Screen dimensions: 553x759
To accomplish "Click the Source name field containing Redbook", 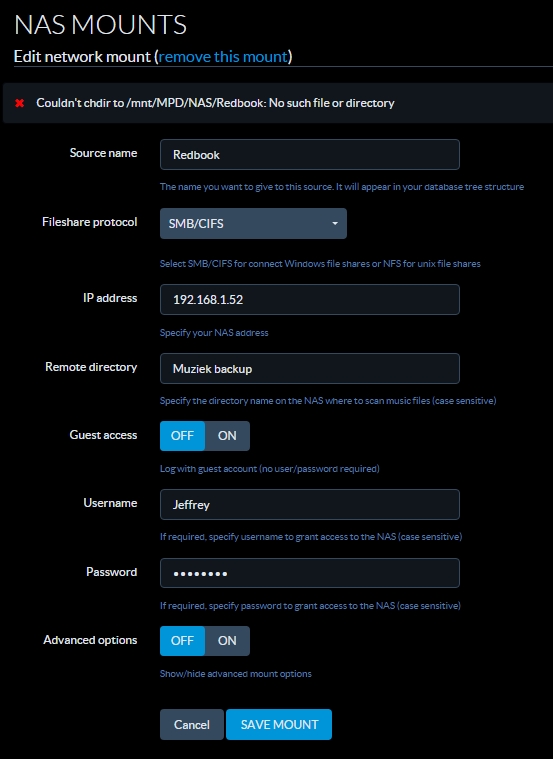I will click(310, 155).
